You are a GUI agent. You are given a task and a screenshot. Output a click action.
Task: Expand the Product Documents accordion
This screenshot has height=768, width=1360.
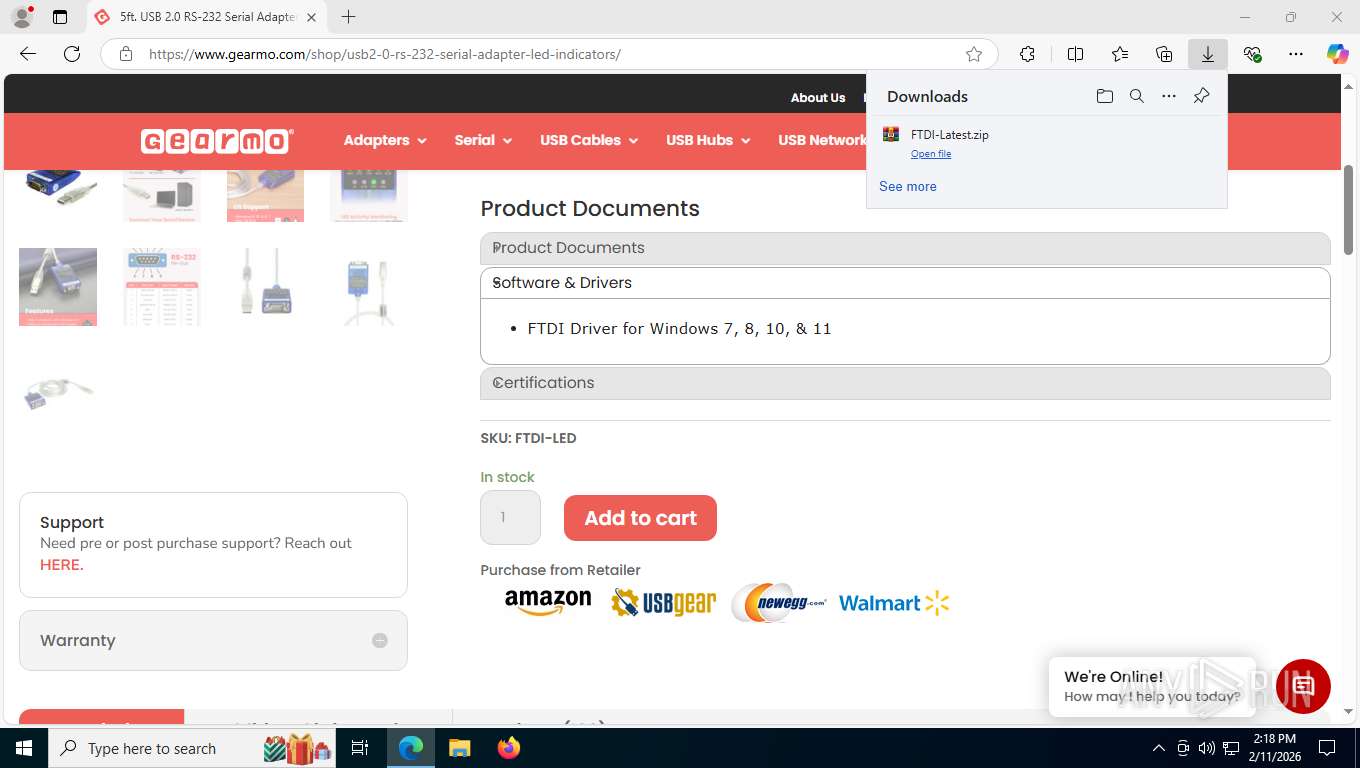[x=905, y=248]
